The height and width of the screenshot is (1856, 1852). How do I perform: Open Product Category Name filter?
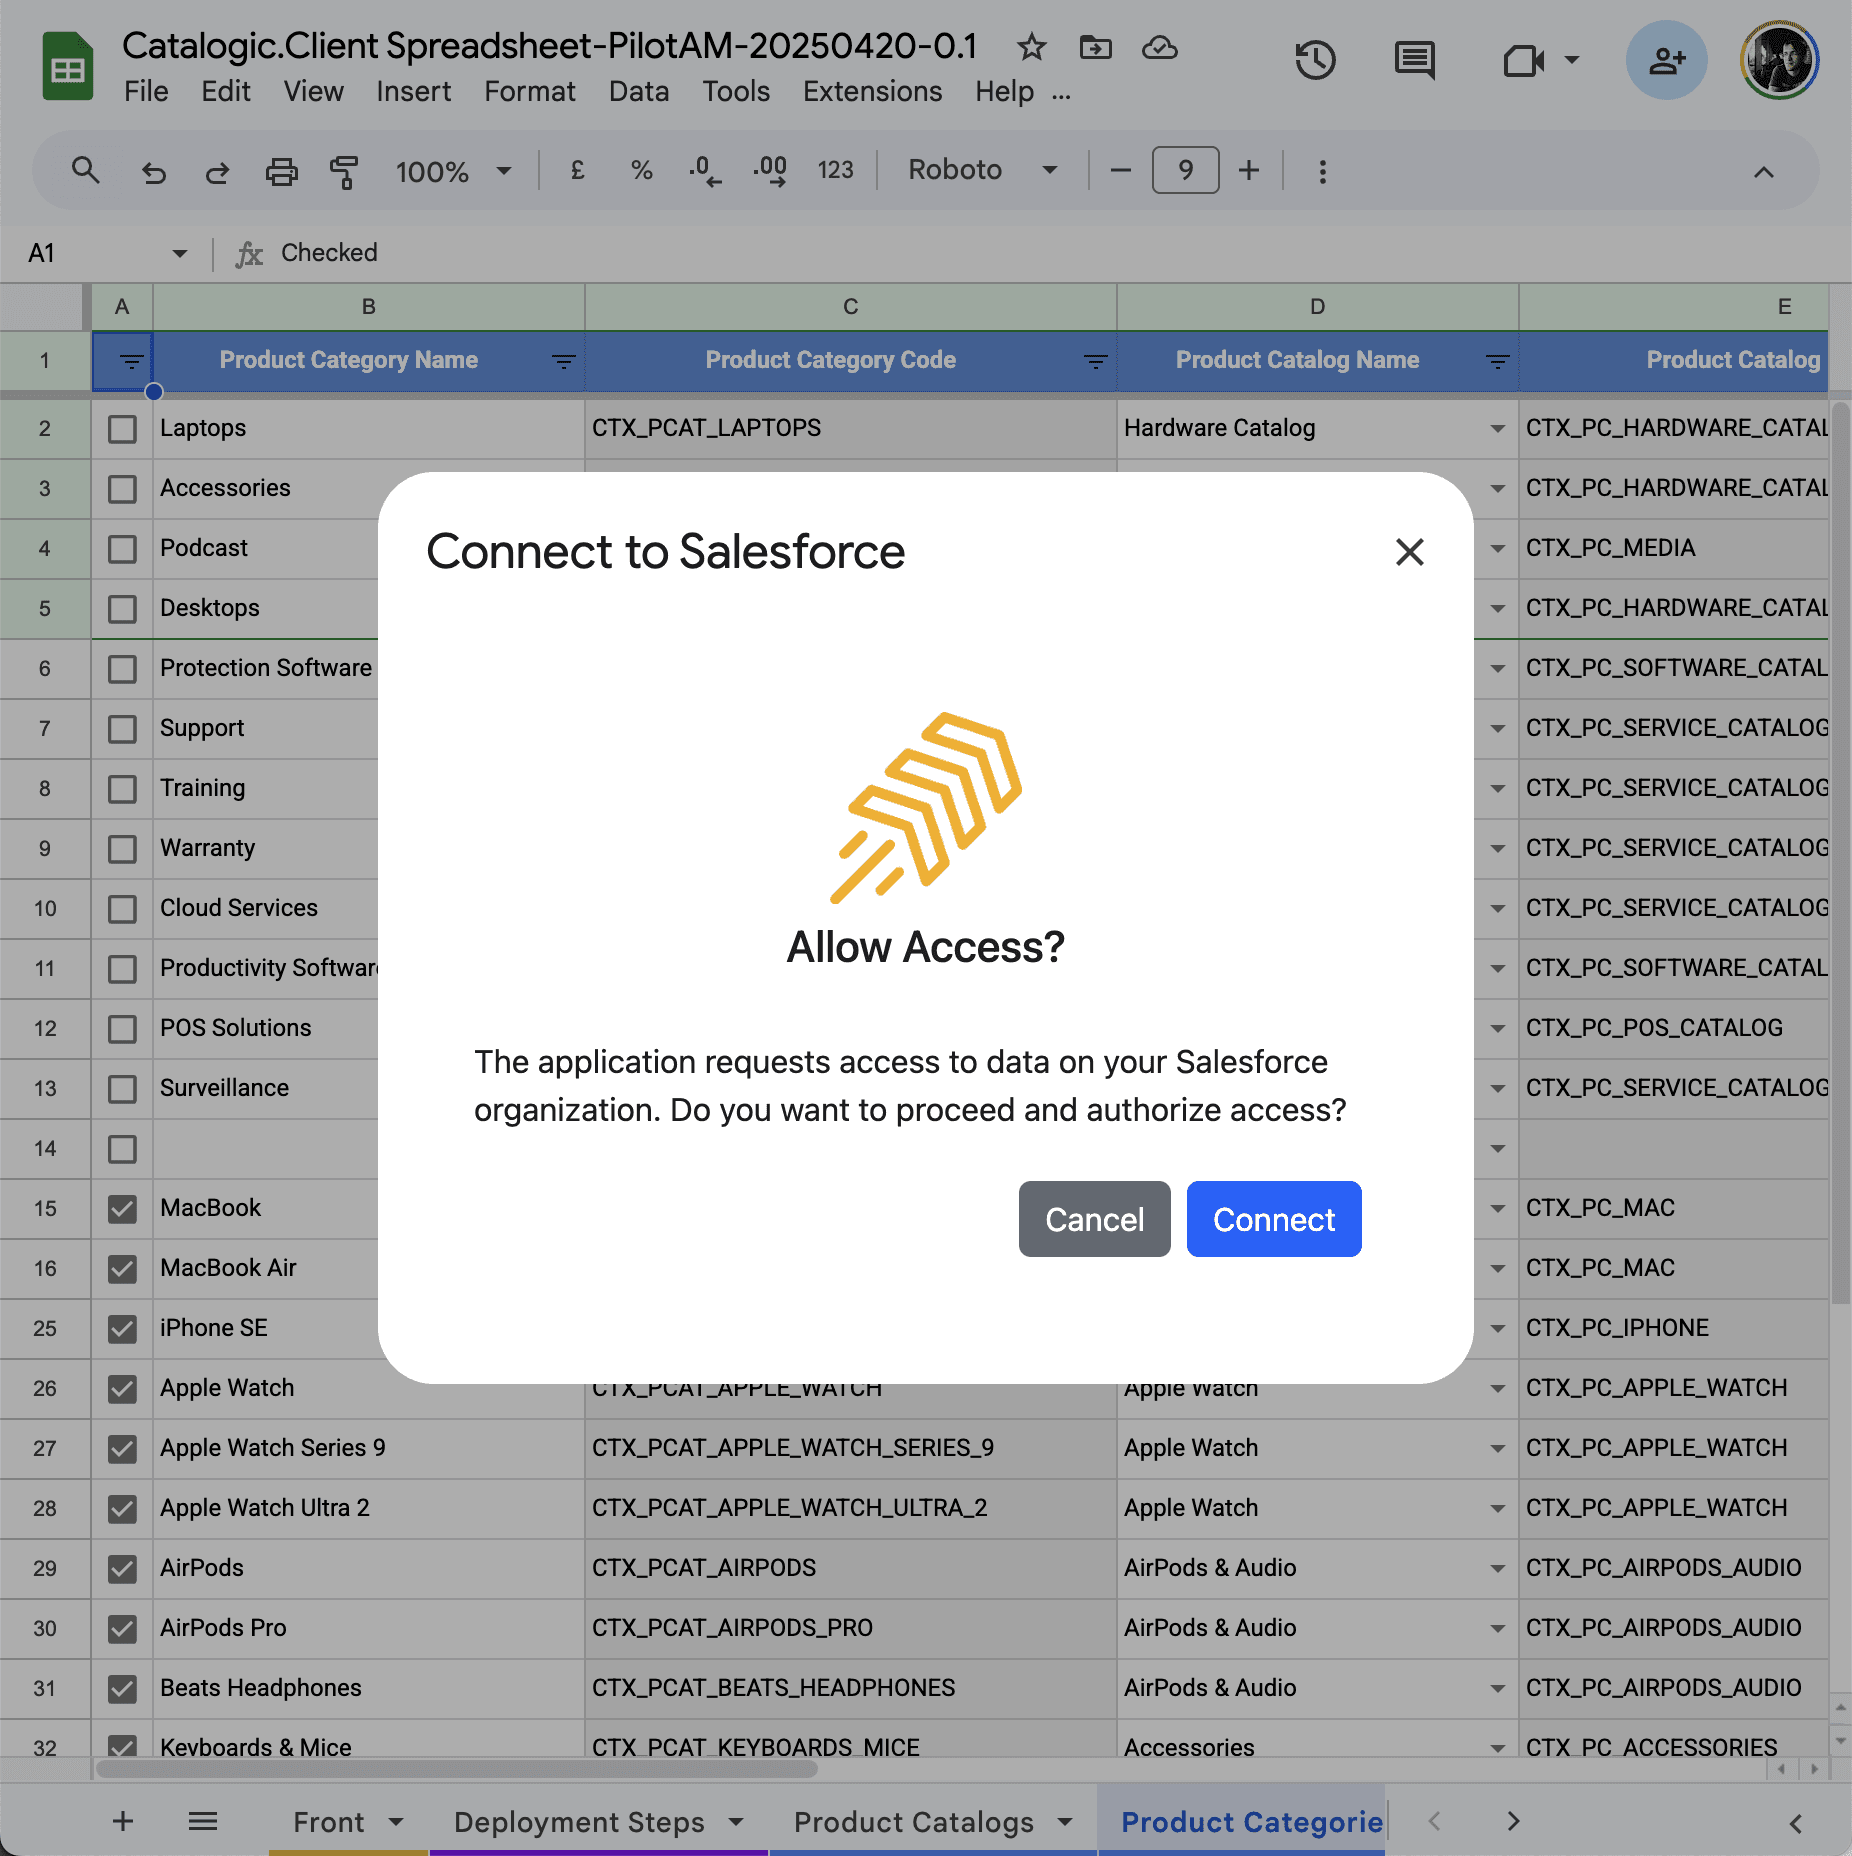(563, 361)
